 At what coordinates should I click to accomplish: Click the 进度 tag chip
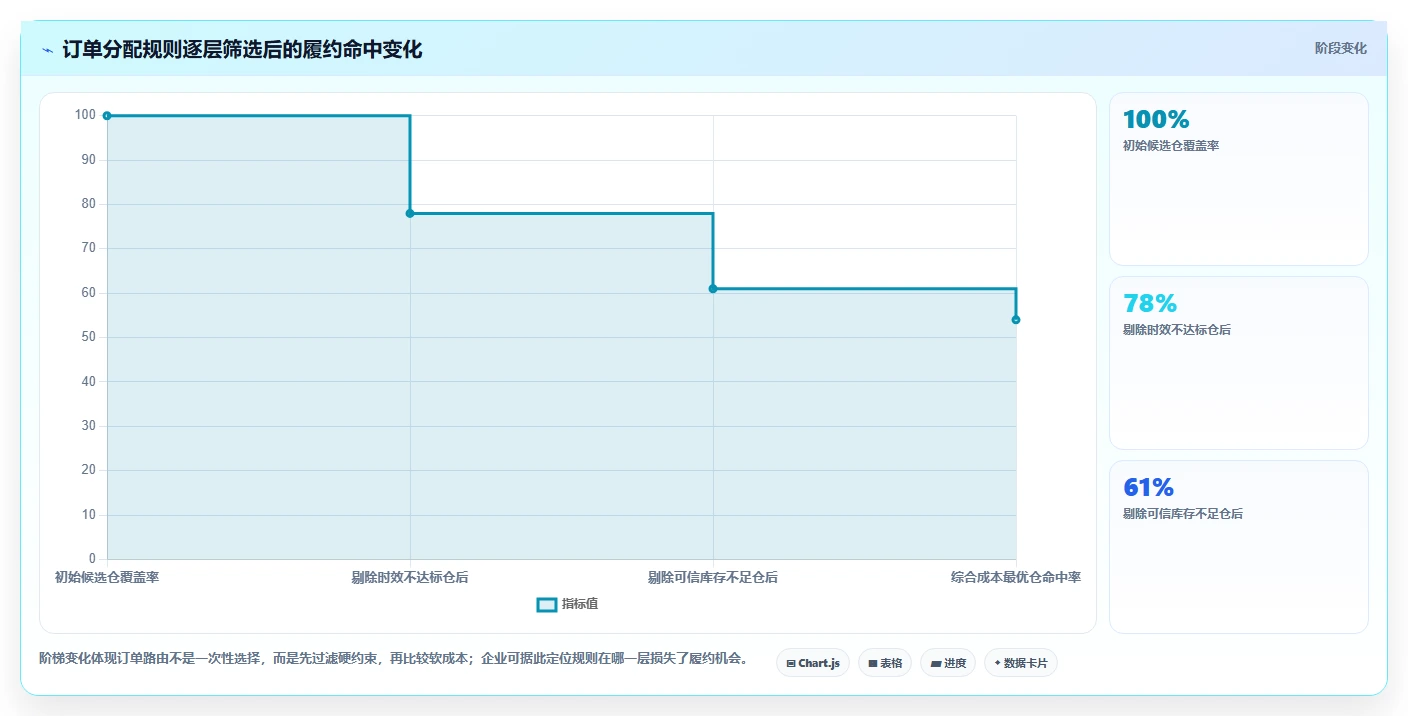(x=948, y=663)
